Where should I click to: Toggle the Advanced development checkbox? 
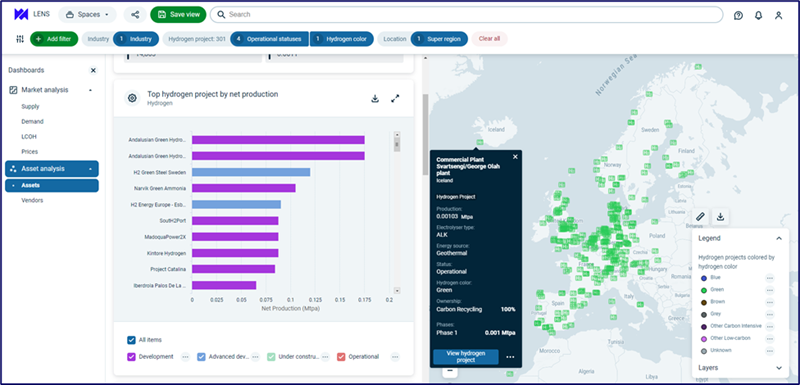click(201, 357)
